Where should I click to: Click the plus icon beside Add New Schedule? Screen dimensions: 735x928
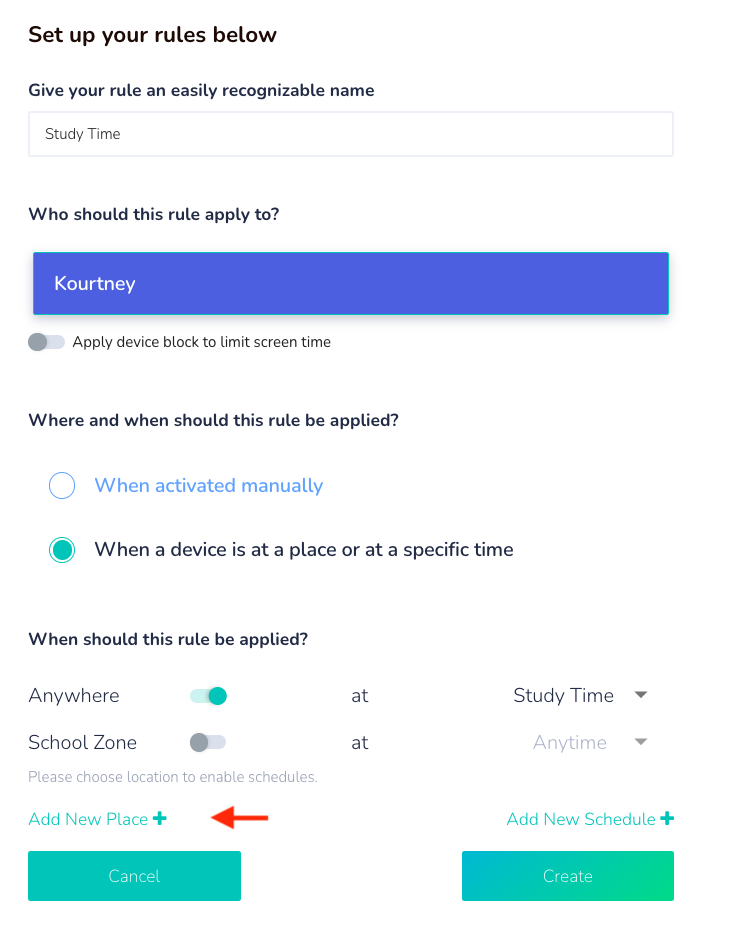(x=667, y=819)
